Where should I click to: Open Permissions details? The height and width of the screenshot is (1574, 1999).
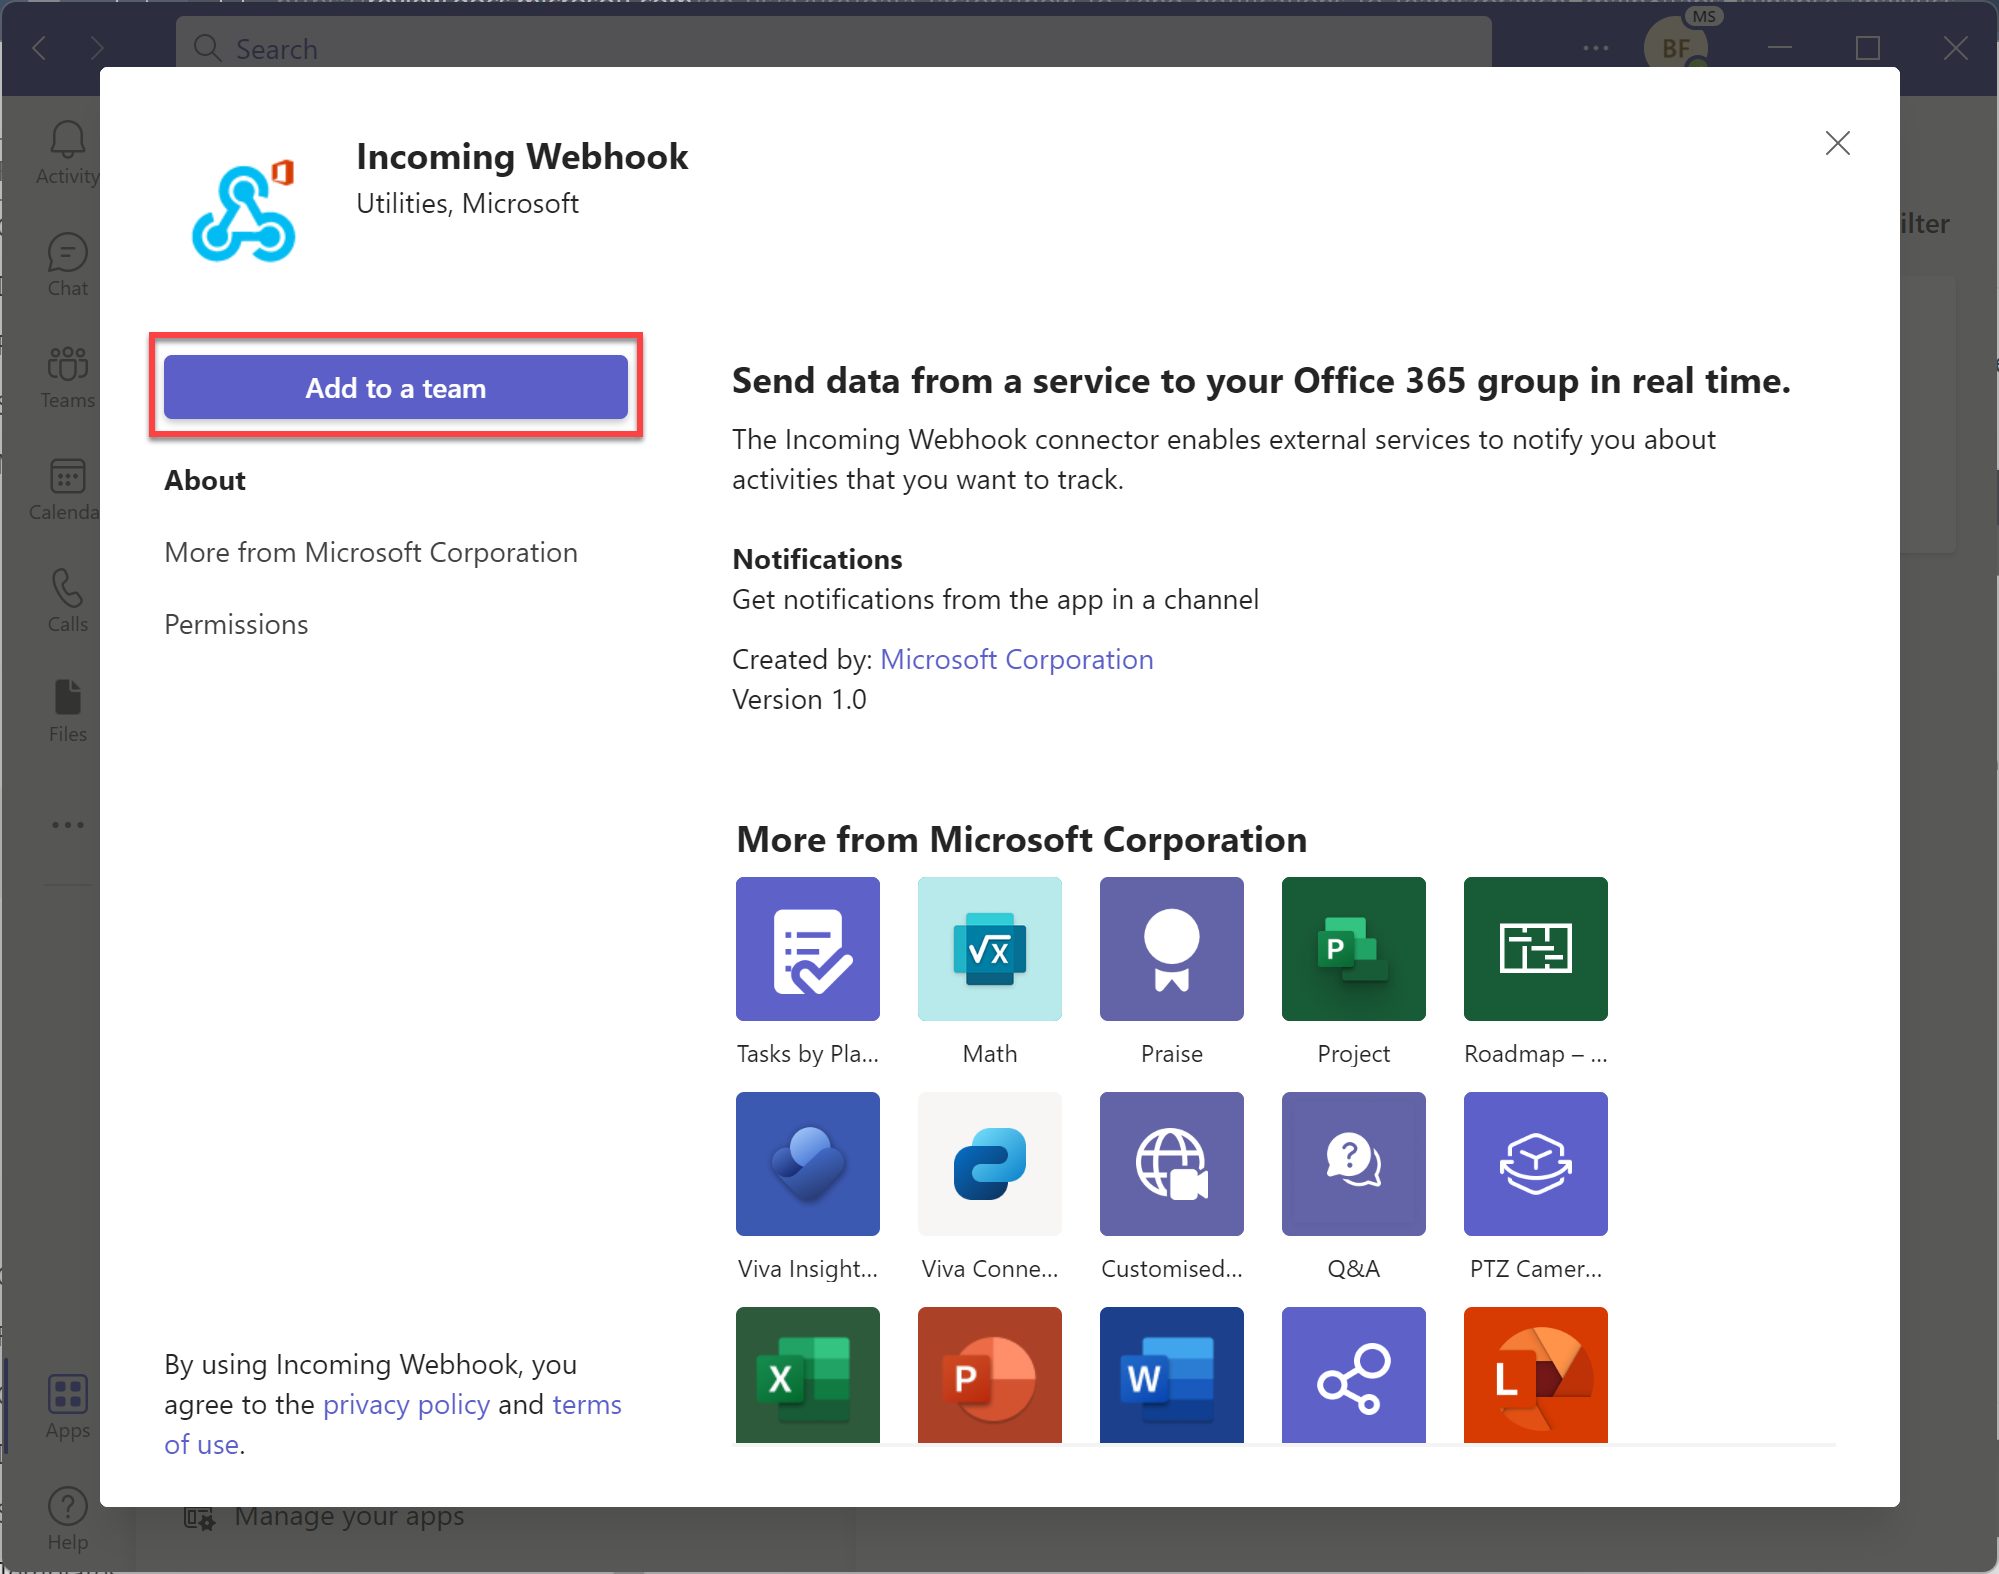(x=235, y=621)
